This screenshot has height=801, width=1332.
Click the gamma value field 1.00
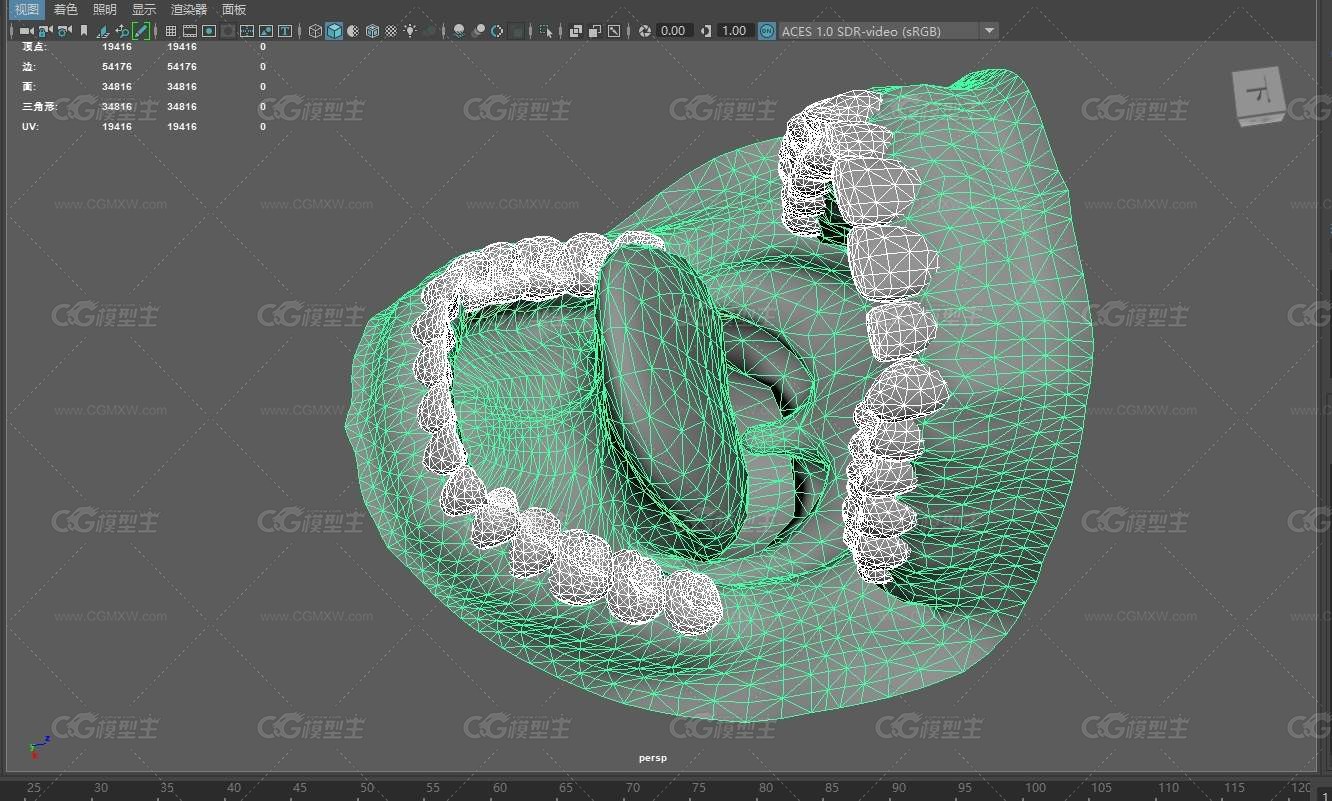[735, 31]
